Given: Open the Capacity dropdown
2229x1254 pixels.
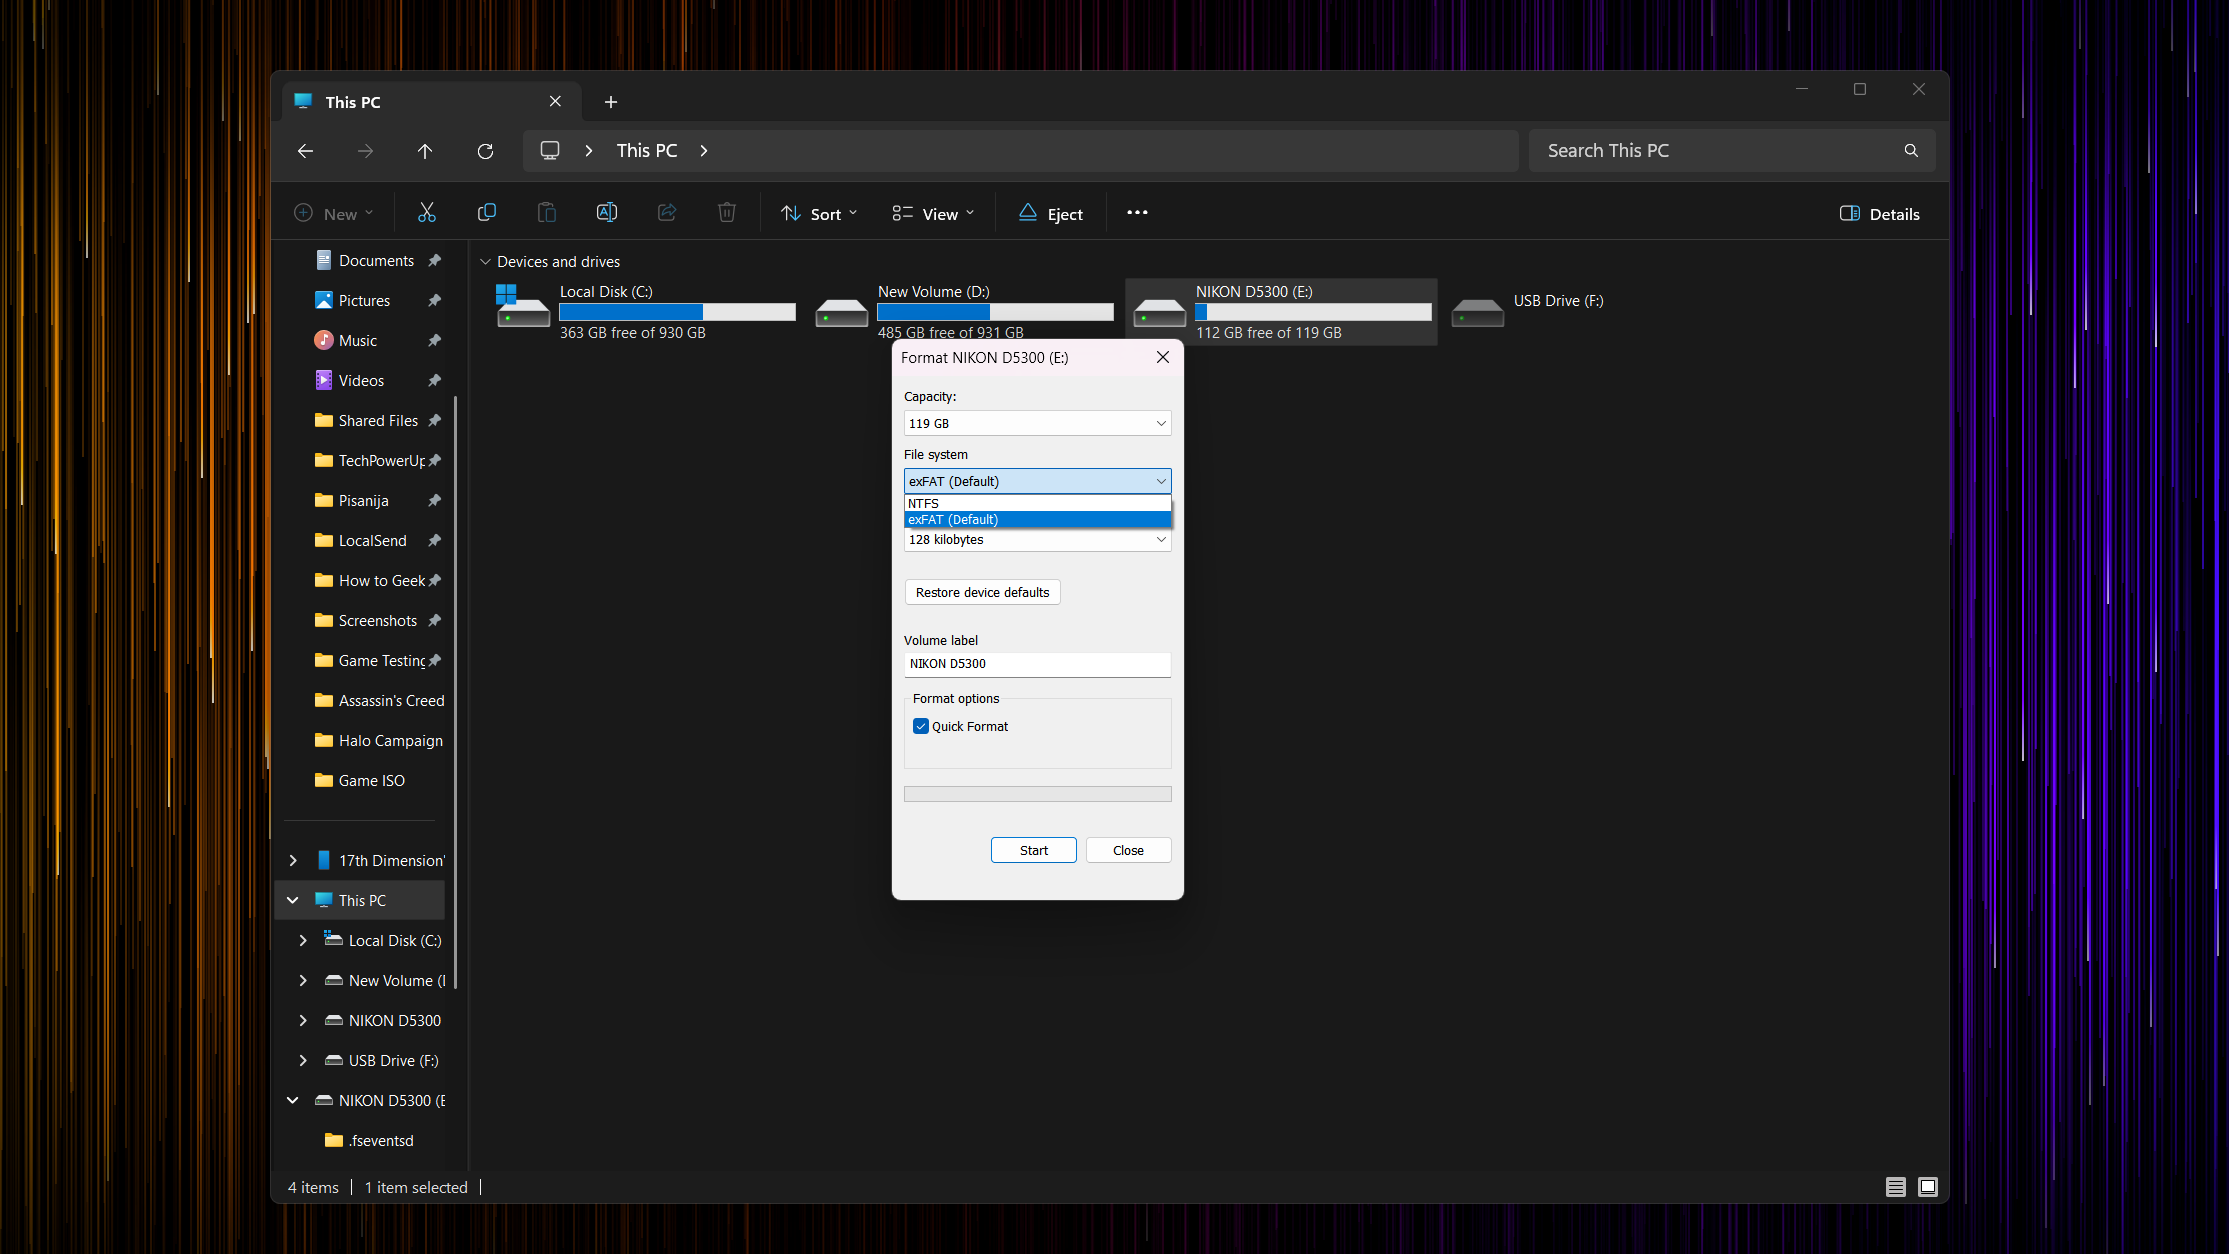Looking at the screenshot, I should pyautogui.click(x=1037, y=424).
